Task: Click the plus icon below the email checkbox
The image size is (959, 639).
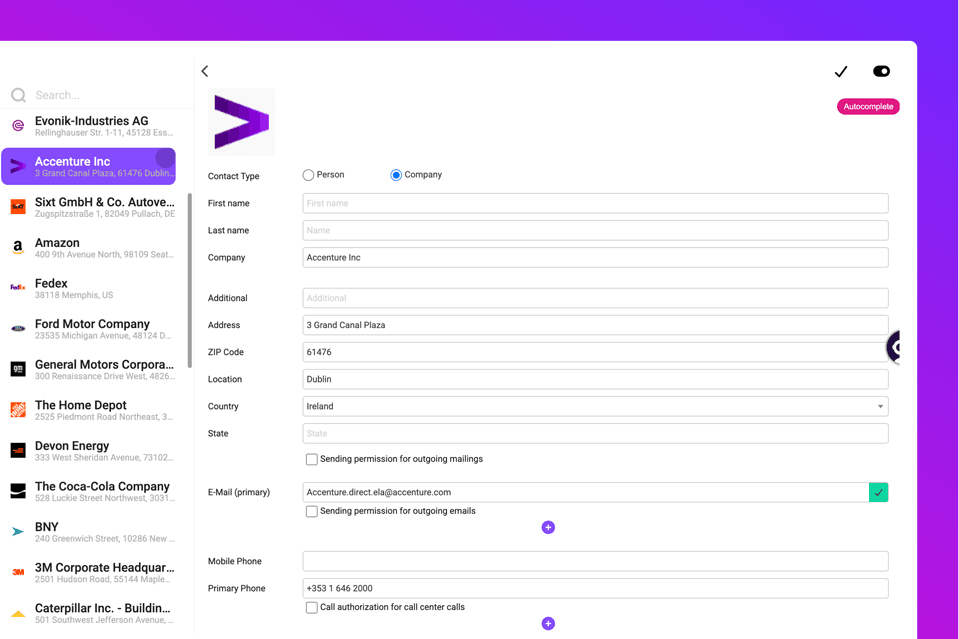Action: coord(548,527)
